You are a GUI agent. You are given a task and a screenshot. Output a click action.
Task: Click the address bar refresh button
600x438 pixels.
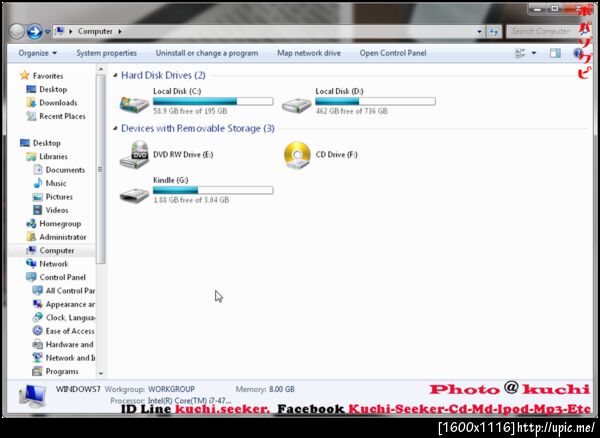[494, 32]
